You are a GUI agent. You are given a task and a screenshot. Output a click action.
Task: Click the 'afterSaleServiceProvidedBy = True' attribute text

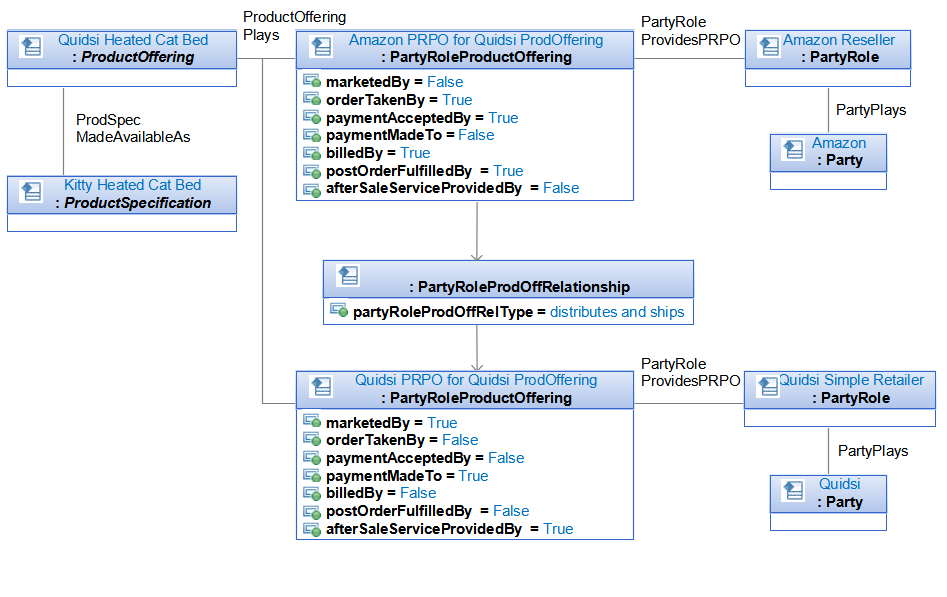[450, 529]
